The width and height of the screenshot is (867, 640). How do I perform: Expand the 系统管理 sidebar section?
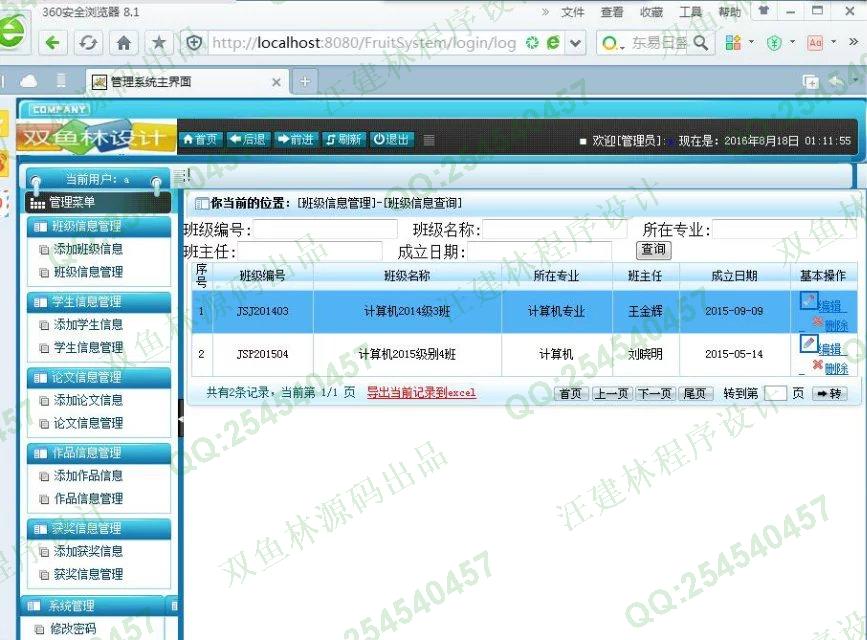click(90, 606)
